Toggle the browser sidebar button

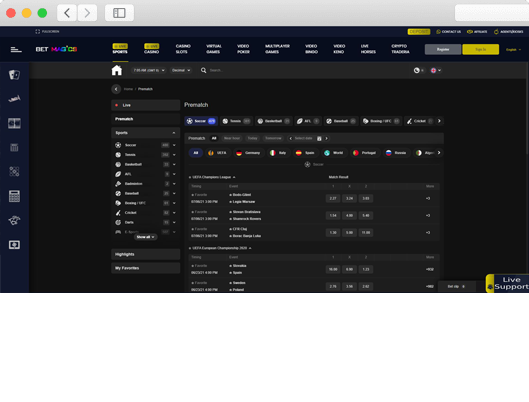pyautogui.click(x=119, y=13)
